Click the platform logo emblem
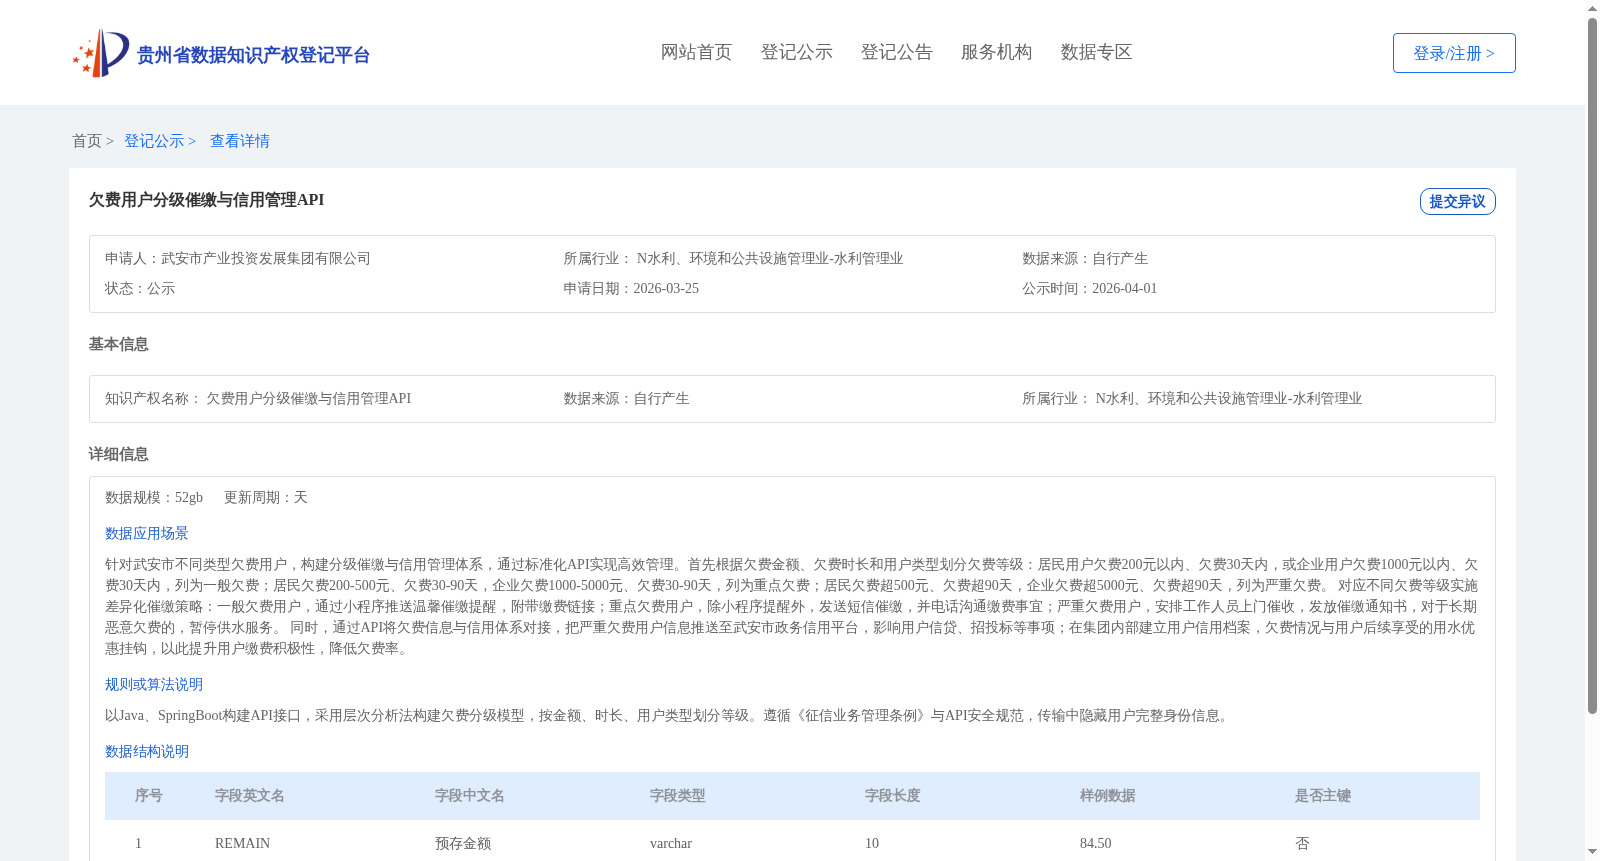This screenshot has height=861, width=1600. click(x=100, y=53)
